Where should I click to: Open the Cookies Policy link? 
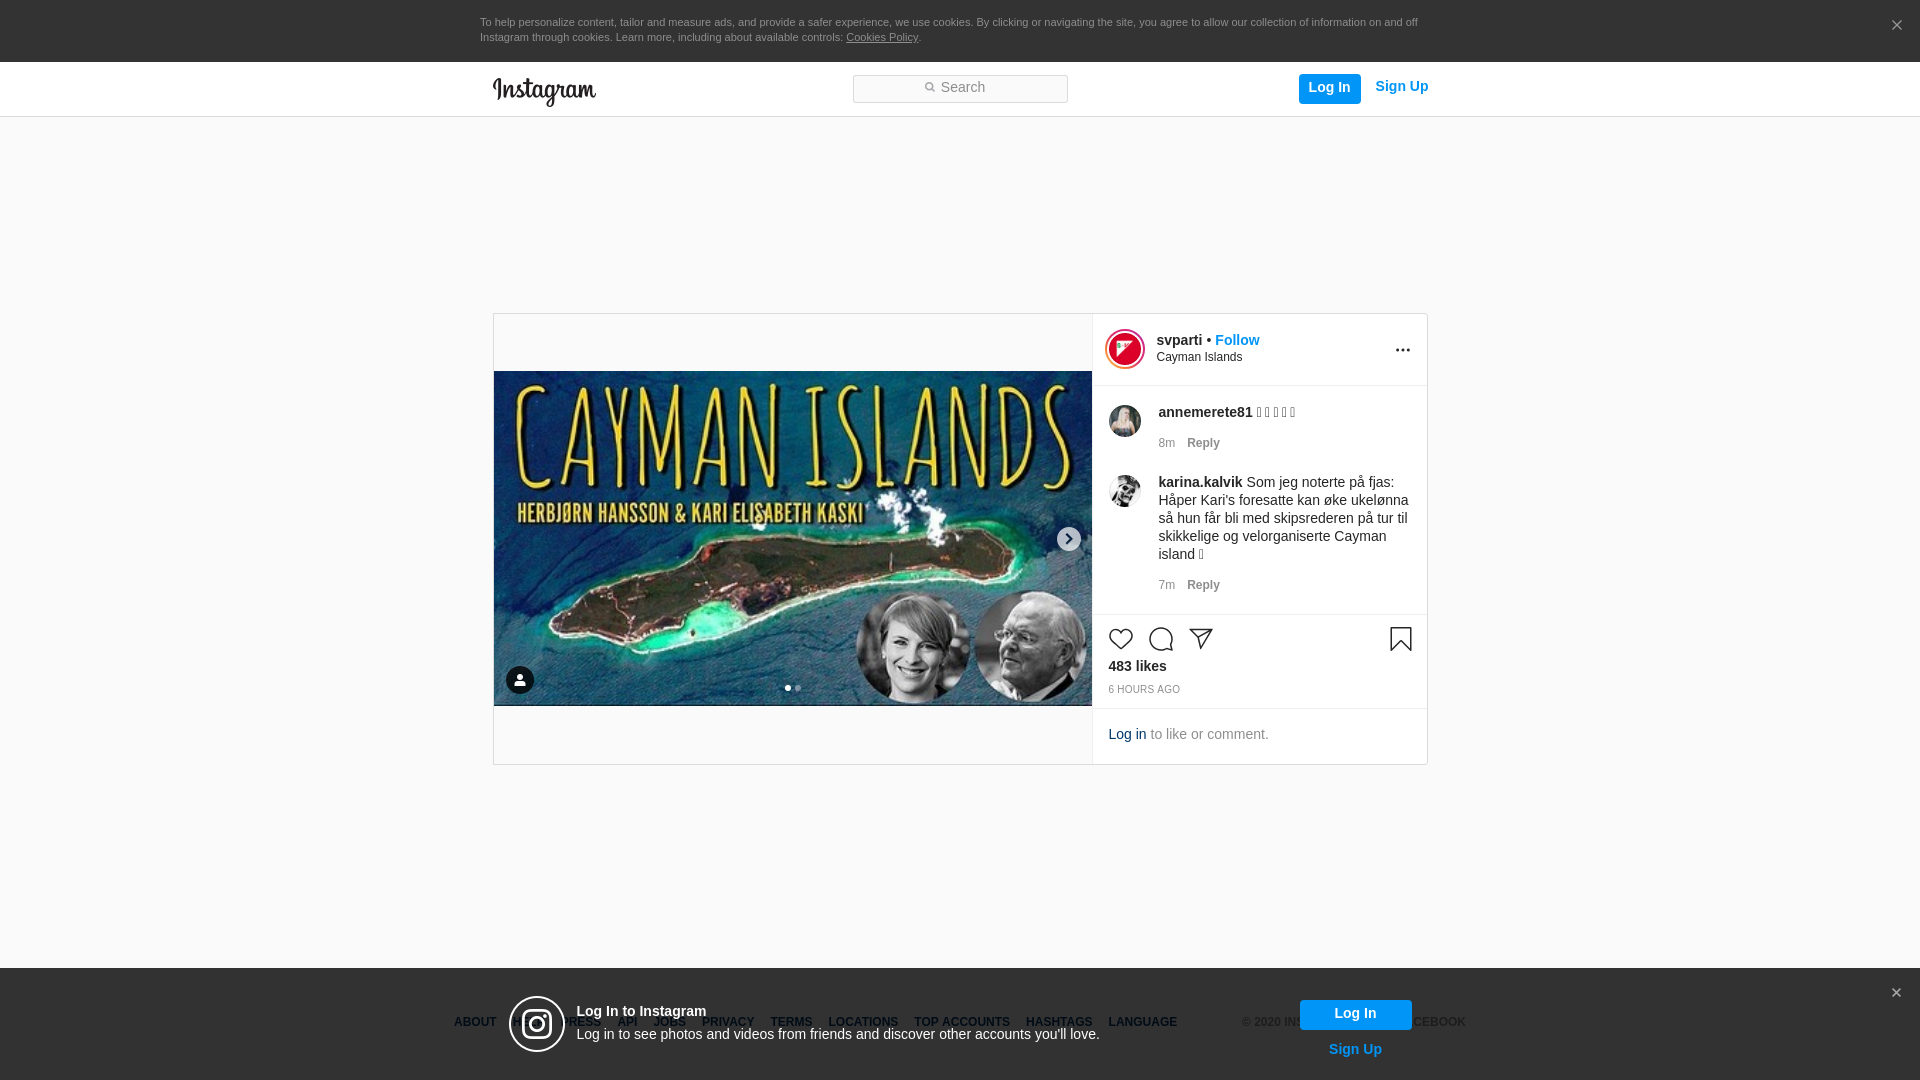coord(882,37)
